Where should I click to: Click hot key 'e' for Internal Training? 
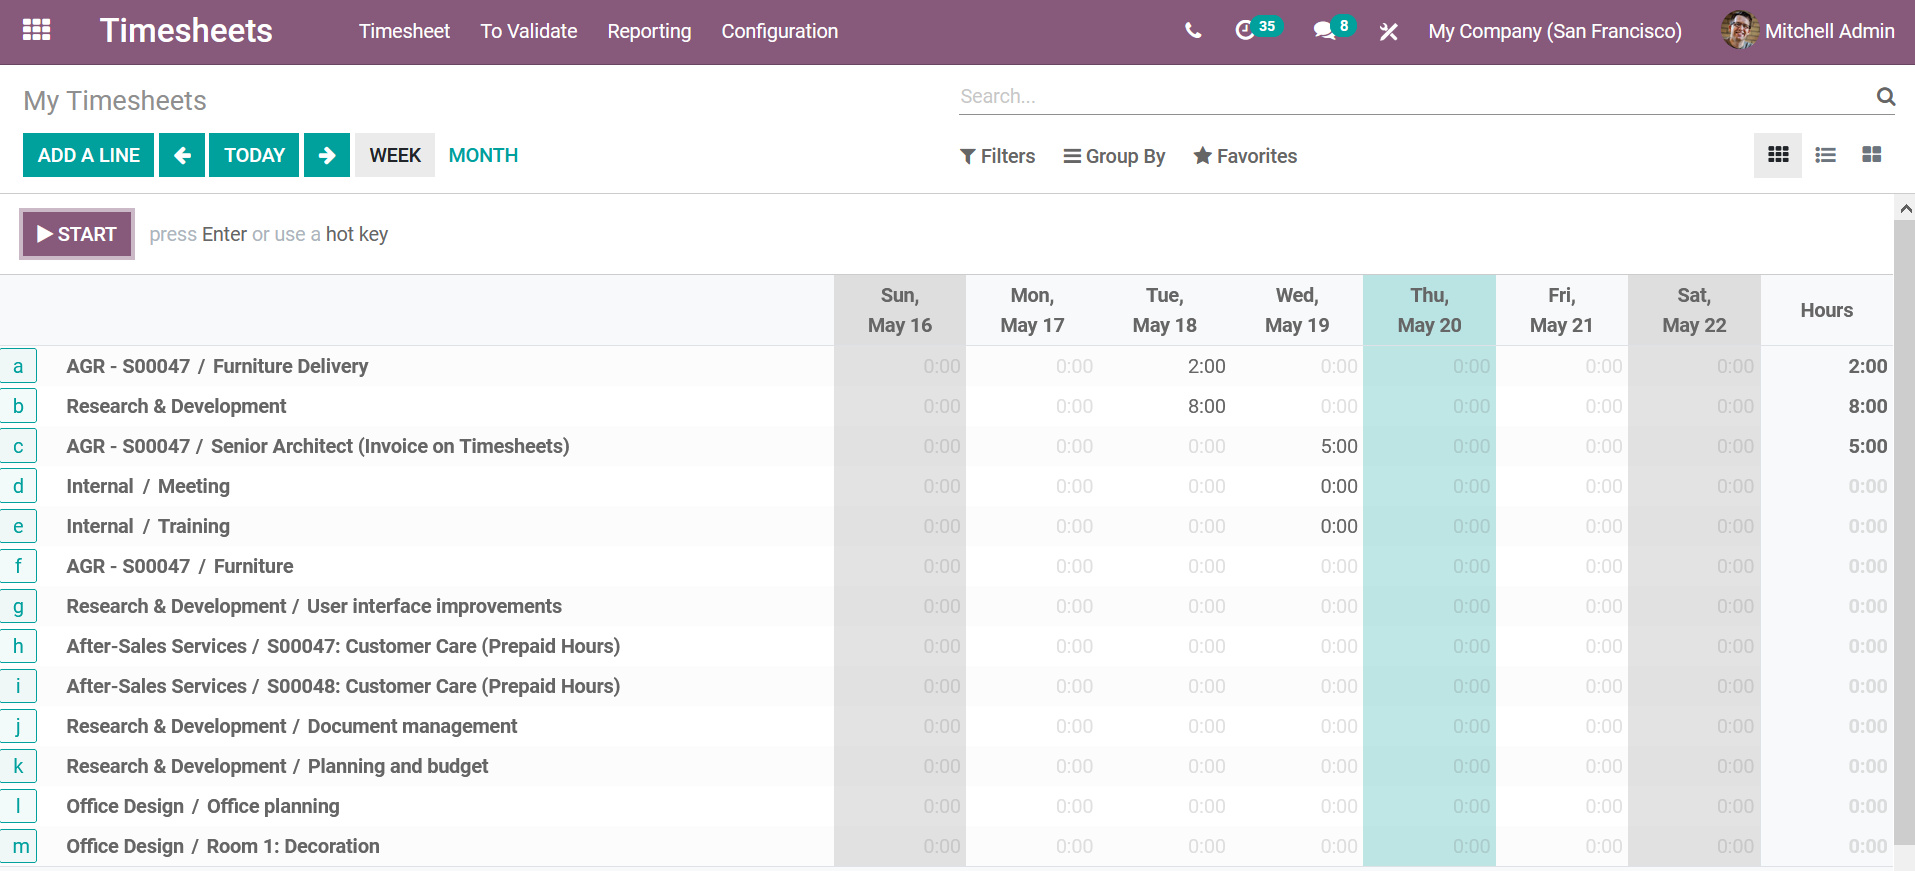tap(18, 526)
